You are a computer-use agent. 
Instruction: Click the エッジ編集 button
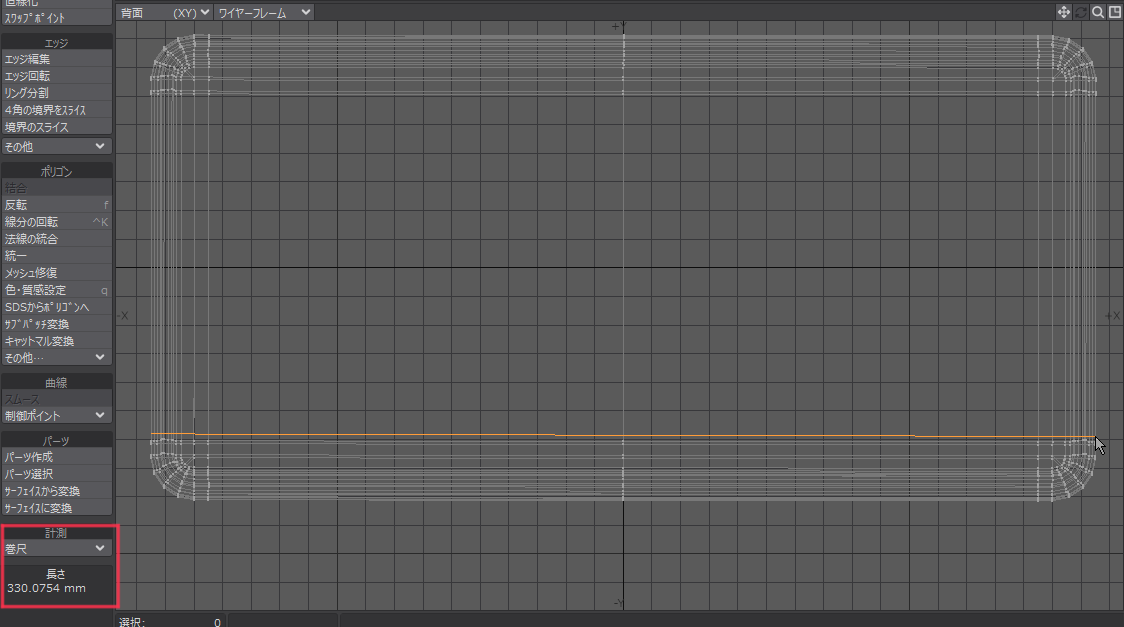[57, 59]
